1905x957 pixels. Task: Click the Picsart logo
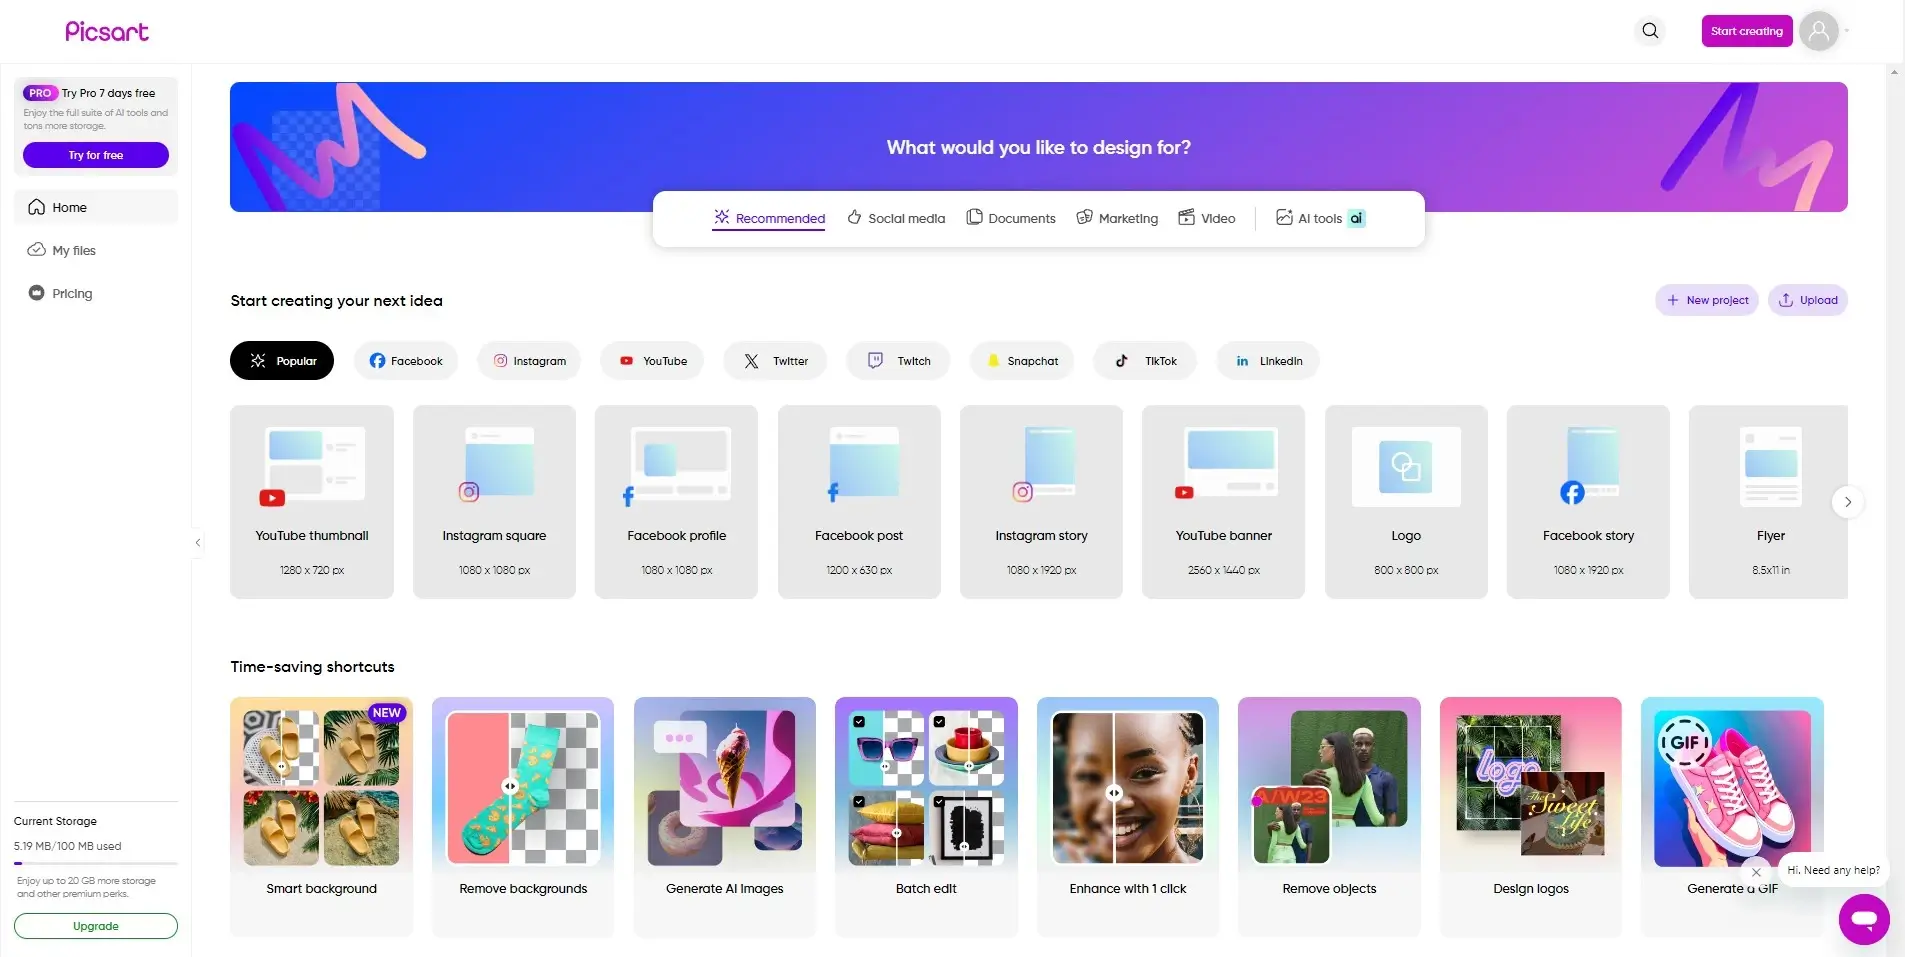pos(106,31)
